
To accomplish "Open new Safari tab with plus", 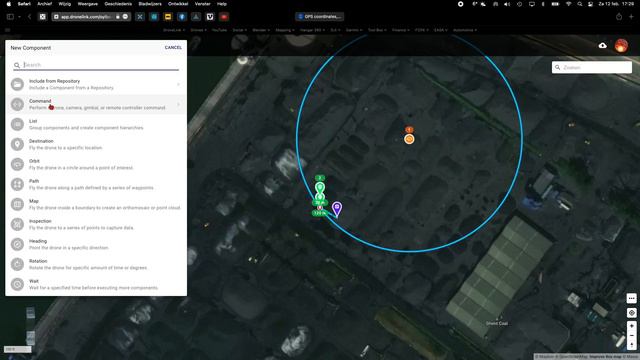I will [x=631, y=17].
